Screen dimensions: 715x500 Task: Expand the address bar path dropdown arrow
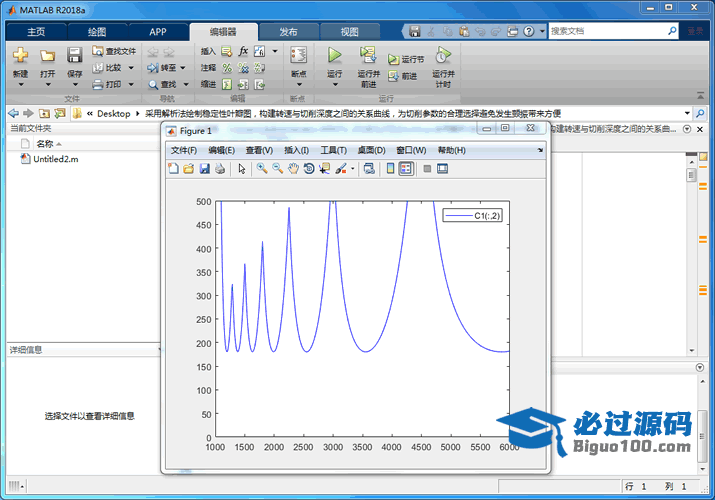point(687,113)
